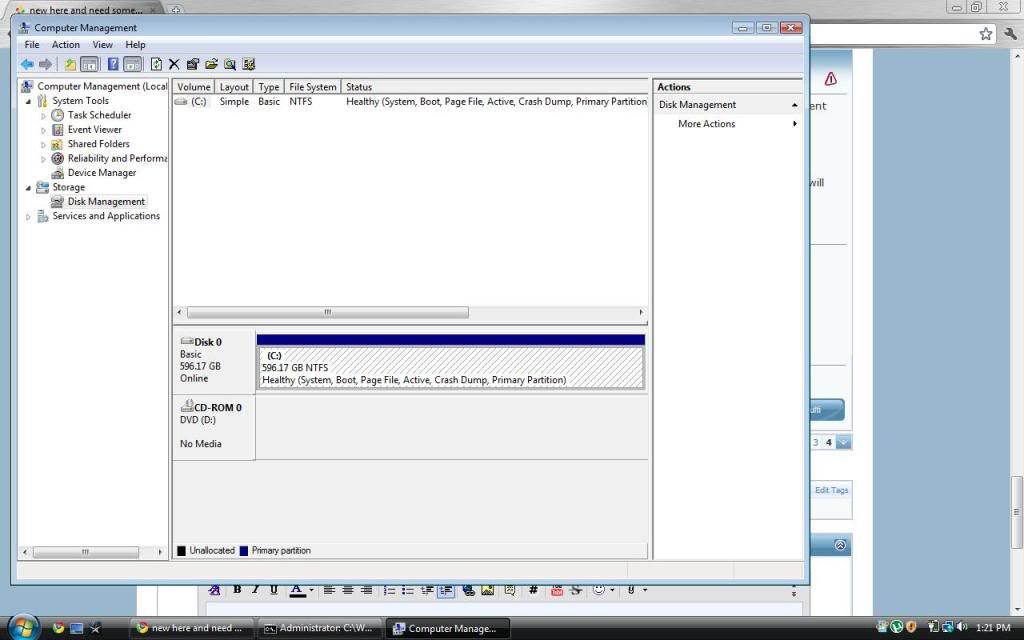Image resolution: width=1024 pixels, height=640 pixels.
Task: Click Computer Management taskbar button
Action: coord(447,628)
